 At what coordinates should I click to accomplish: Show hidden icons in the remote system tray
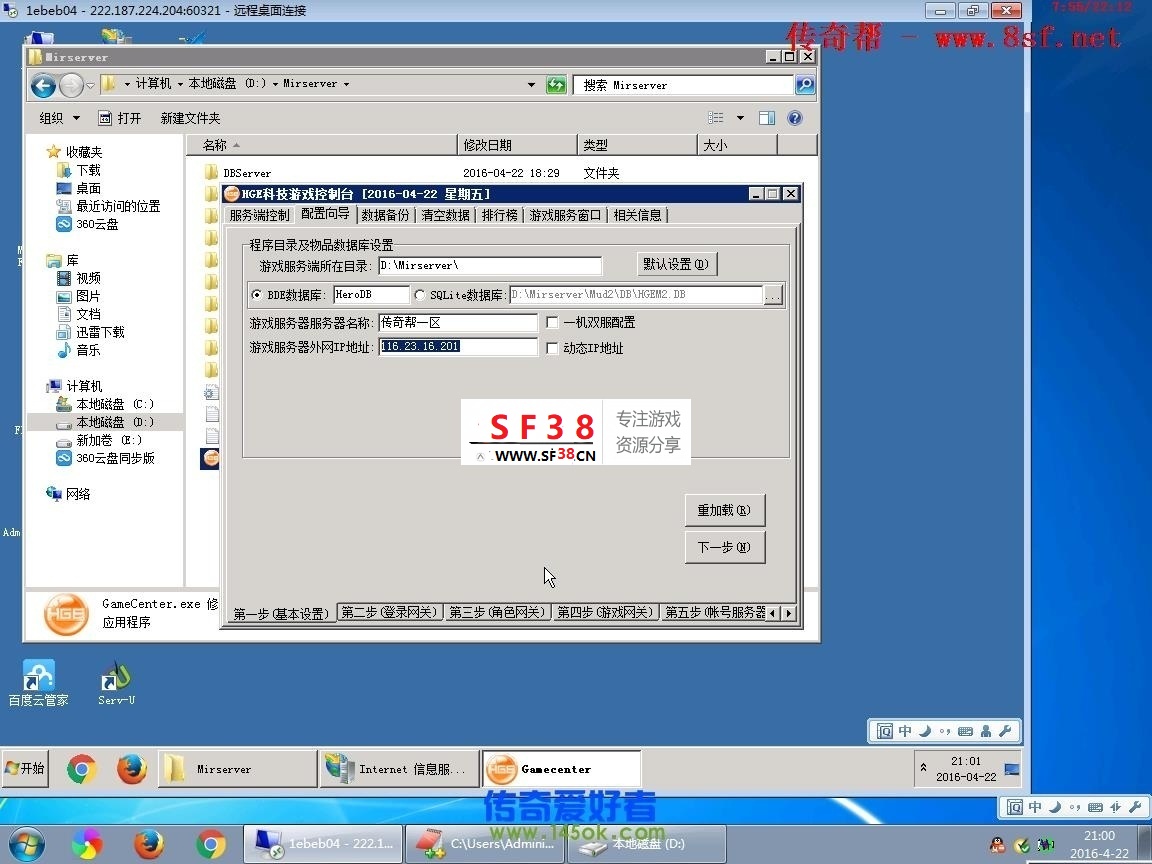(924, 768)
